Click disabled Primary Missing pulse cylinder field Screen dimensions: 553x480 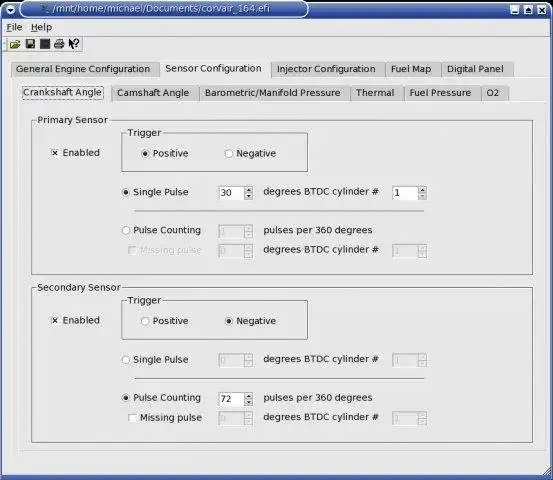tap(405, 251)
